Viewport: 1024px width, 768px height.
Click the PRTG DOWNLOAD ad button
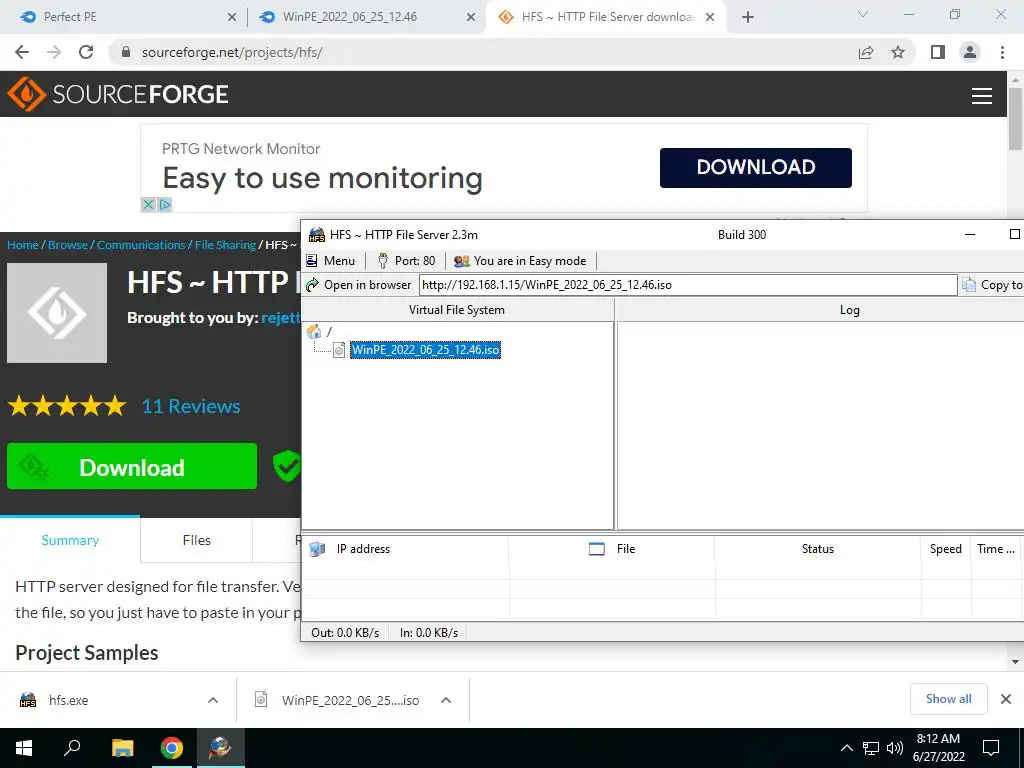point(756,168)
